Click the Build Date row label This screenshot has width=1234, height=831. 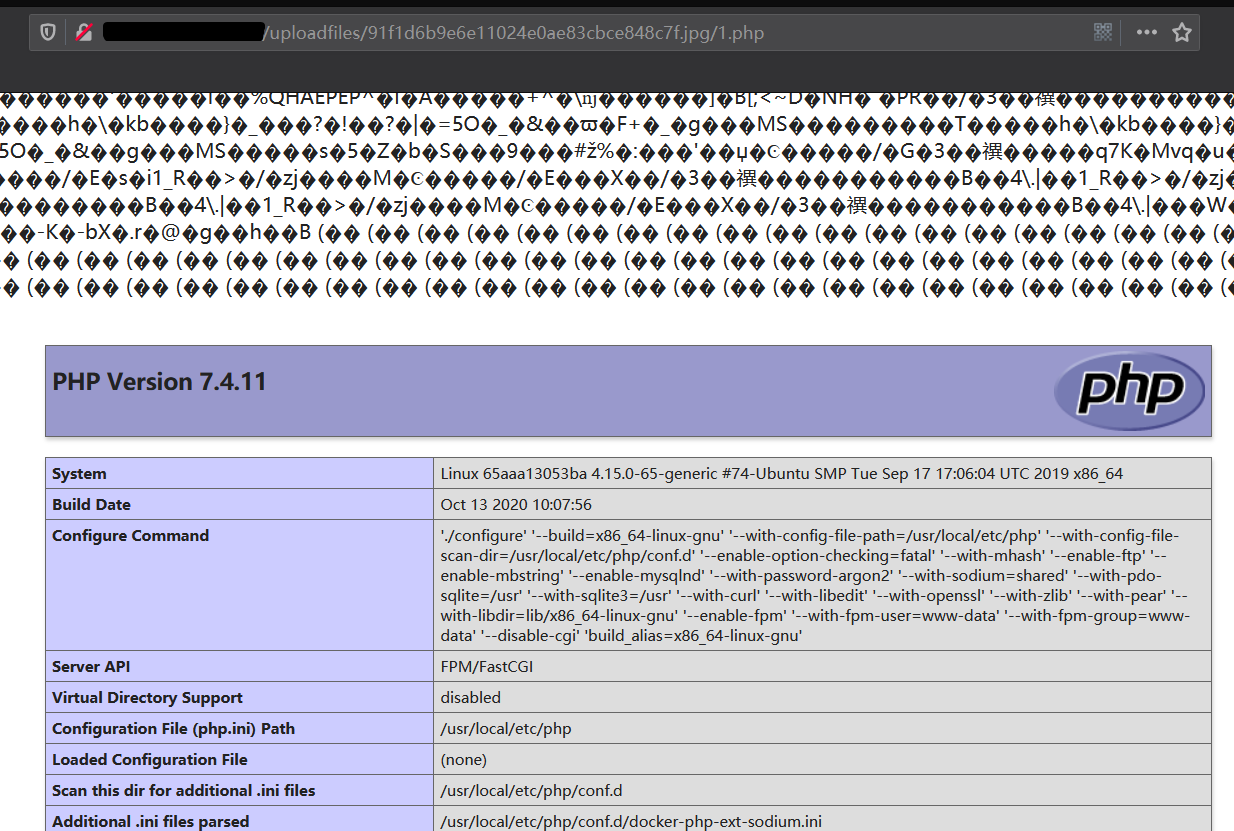[x=91, y=505]
